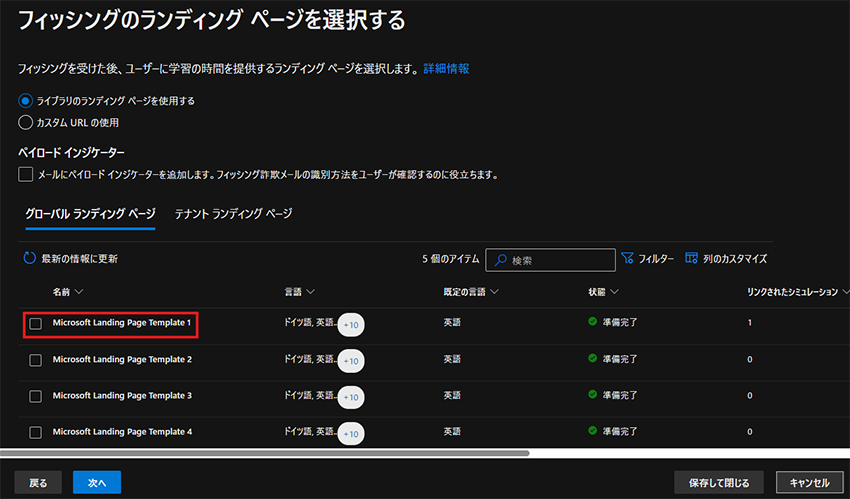Open the フィルター label
Image resolution: width=850 pixels, height=499 pixels.
tap(656, 259)
